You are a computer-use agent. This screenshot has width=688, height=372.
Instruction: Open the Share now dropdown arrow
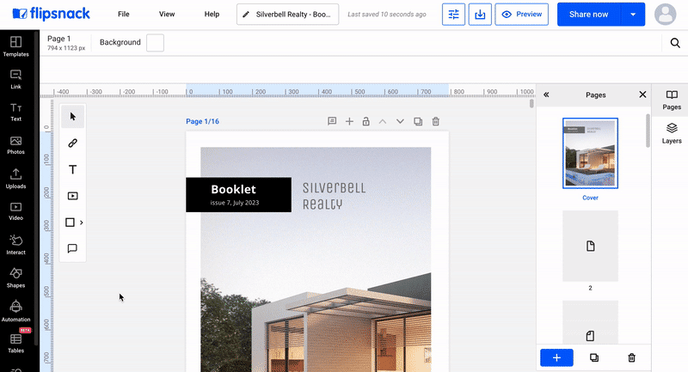[633, 14]
